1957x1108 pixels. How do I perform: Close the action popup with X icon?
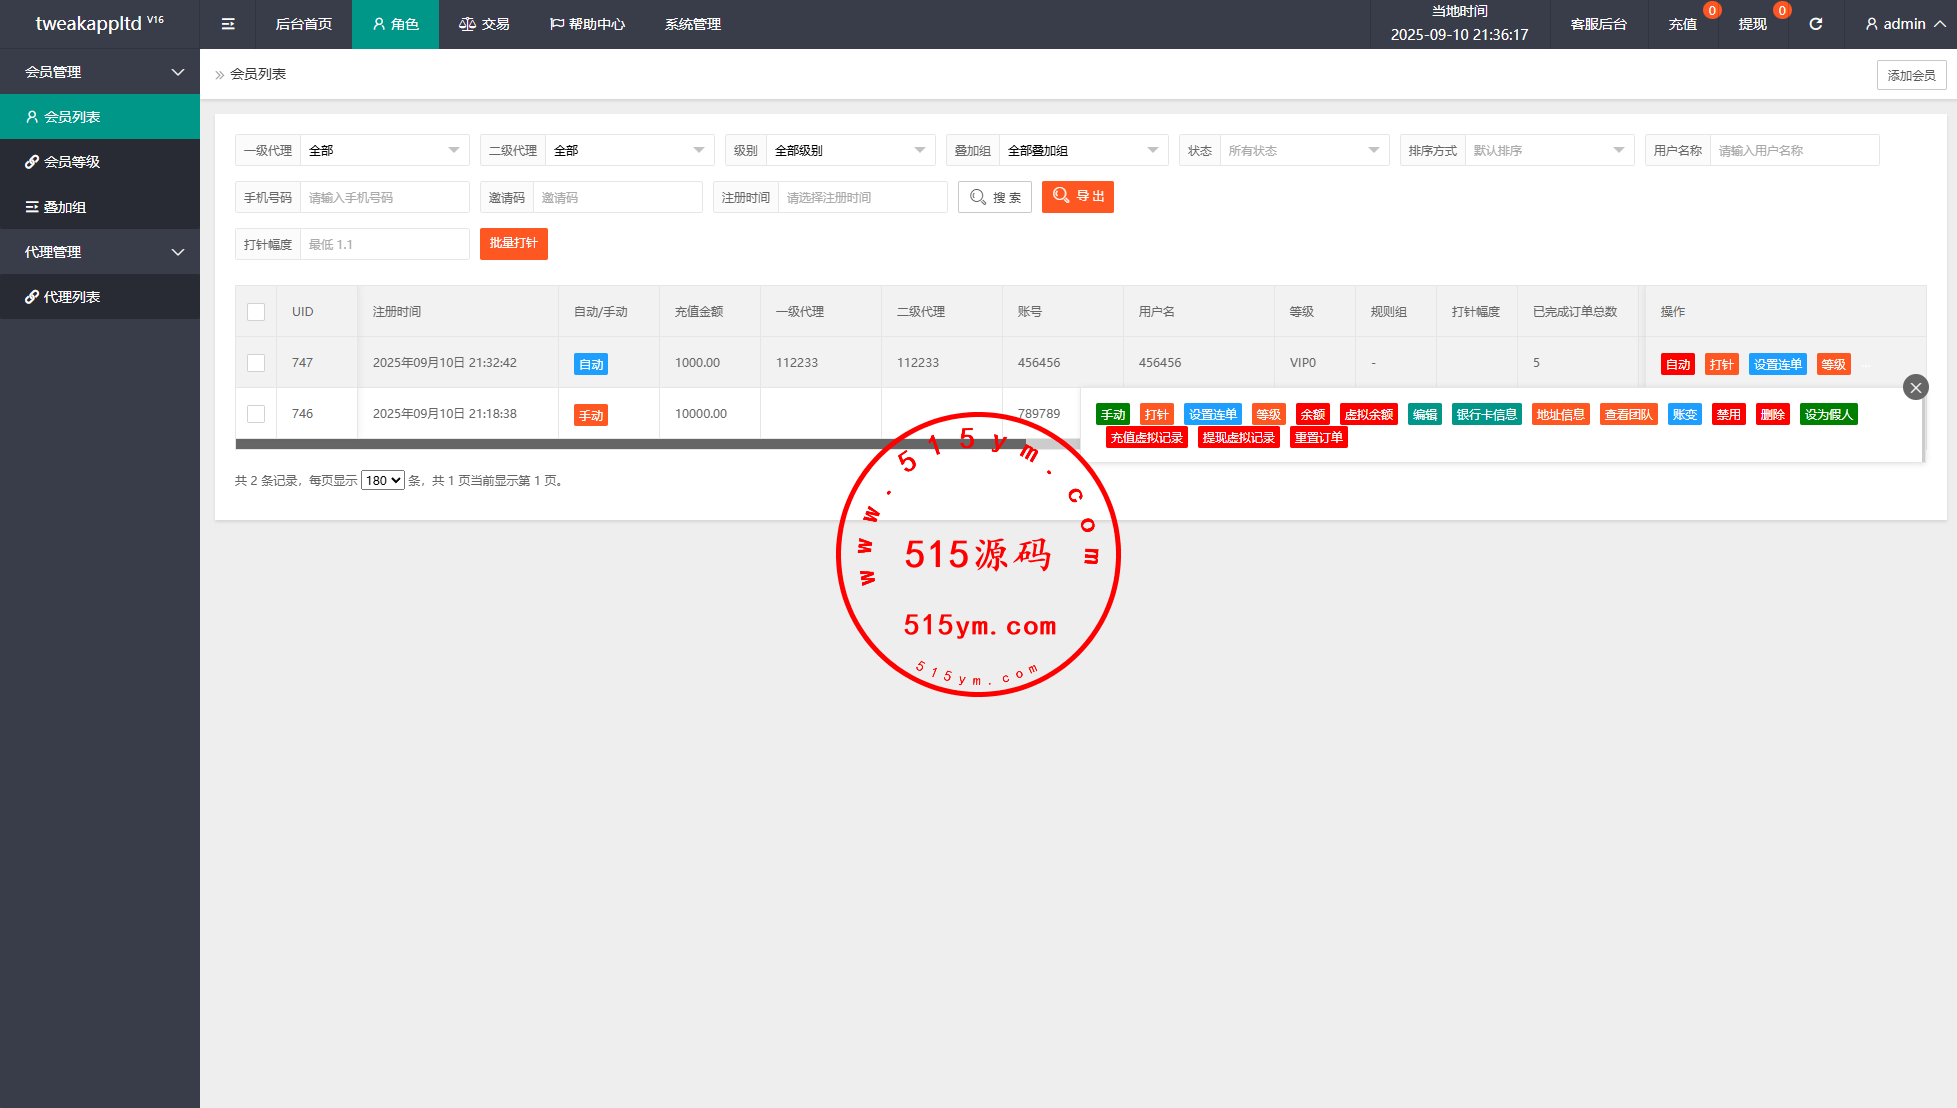[x=1915, y=387]
